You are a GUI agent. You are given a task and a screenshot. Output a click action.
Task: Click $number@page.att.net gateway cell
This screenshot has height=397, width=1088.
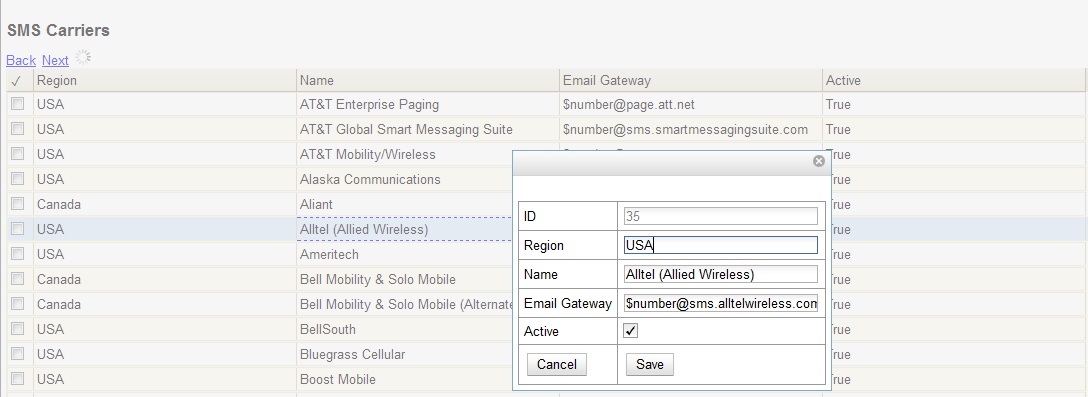click(629, 105)
